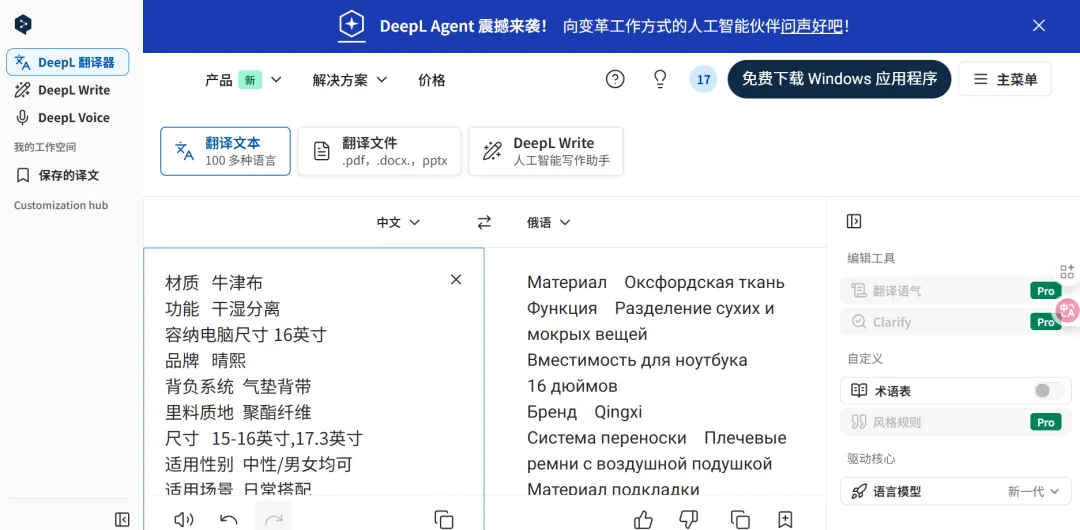The image size is (1080, 530).
Task: Click the pink translate extension bubble
Action: (x=1068, y=310)
